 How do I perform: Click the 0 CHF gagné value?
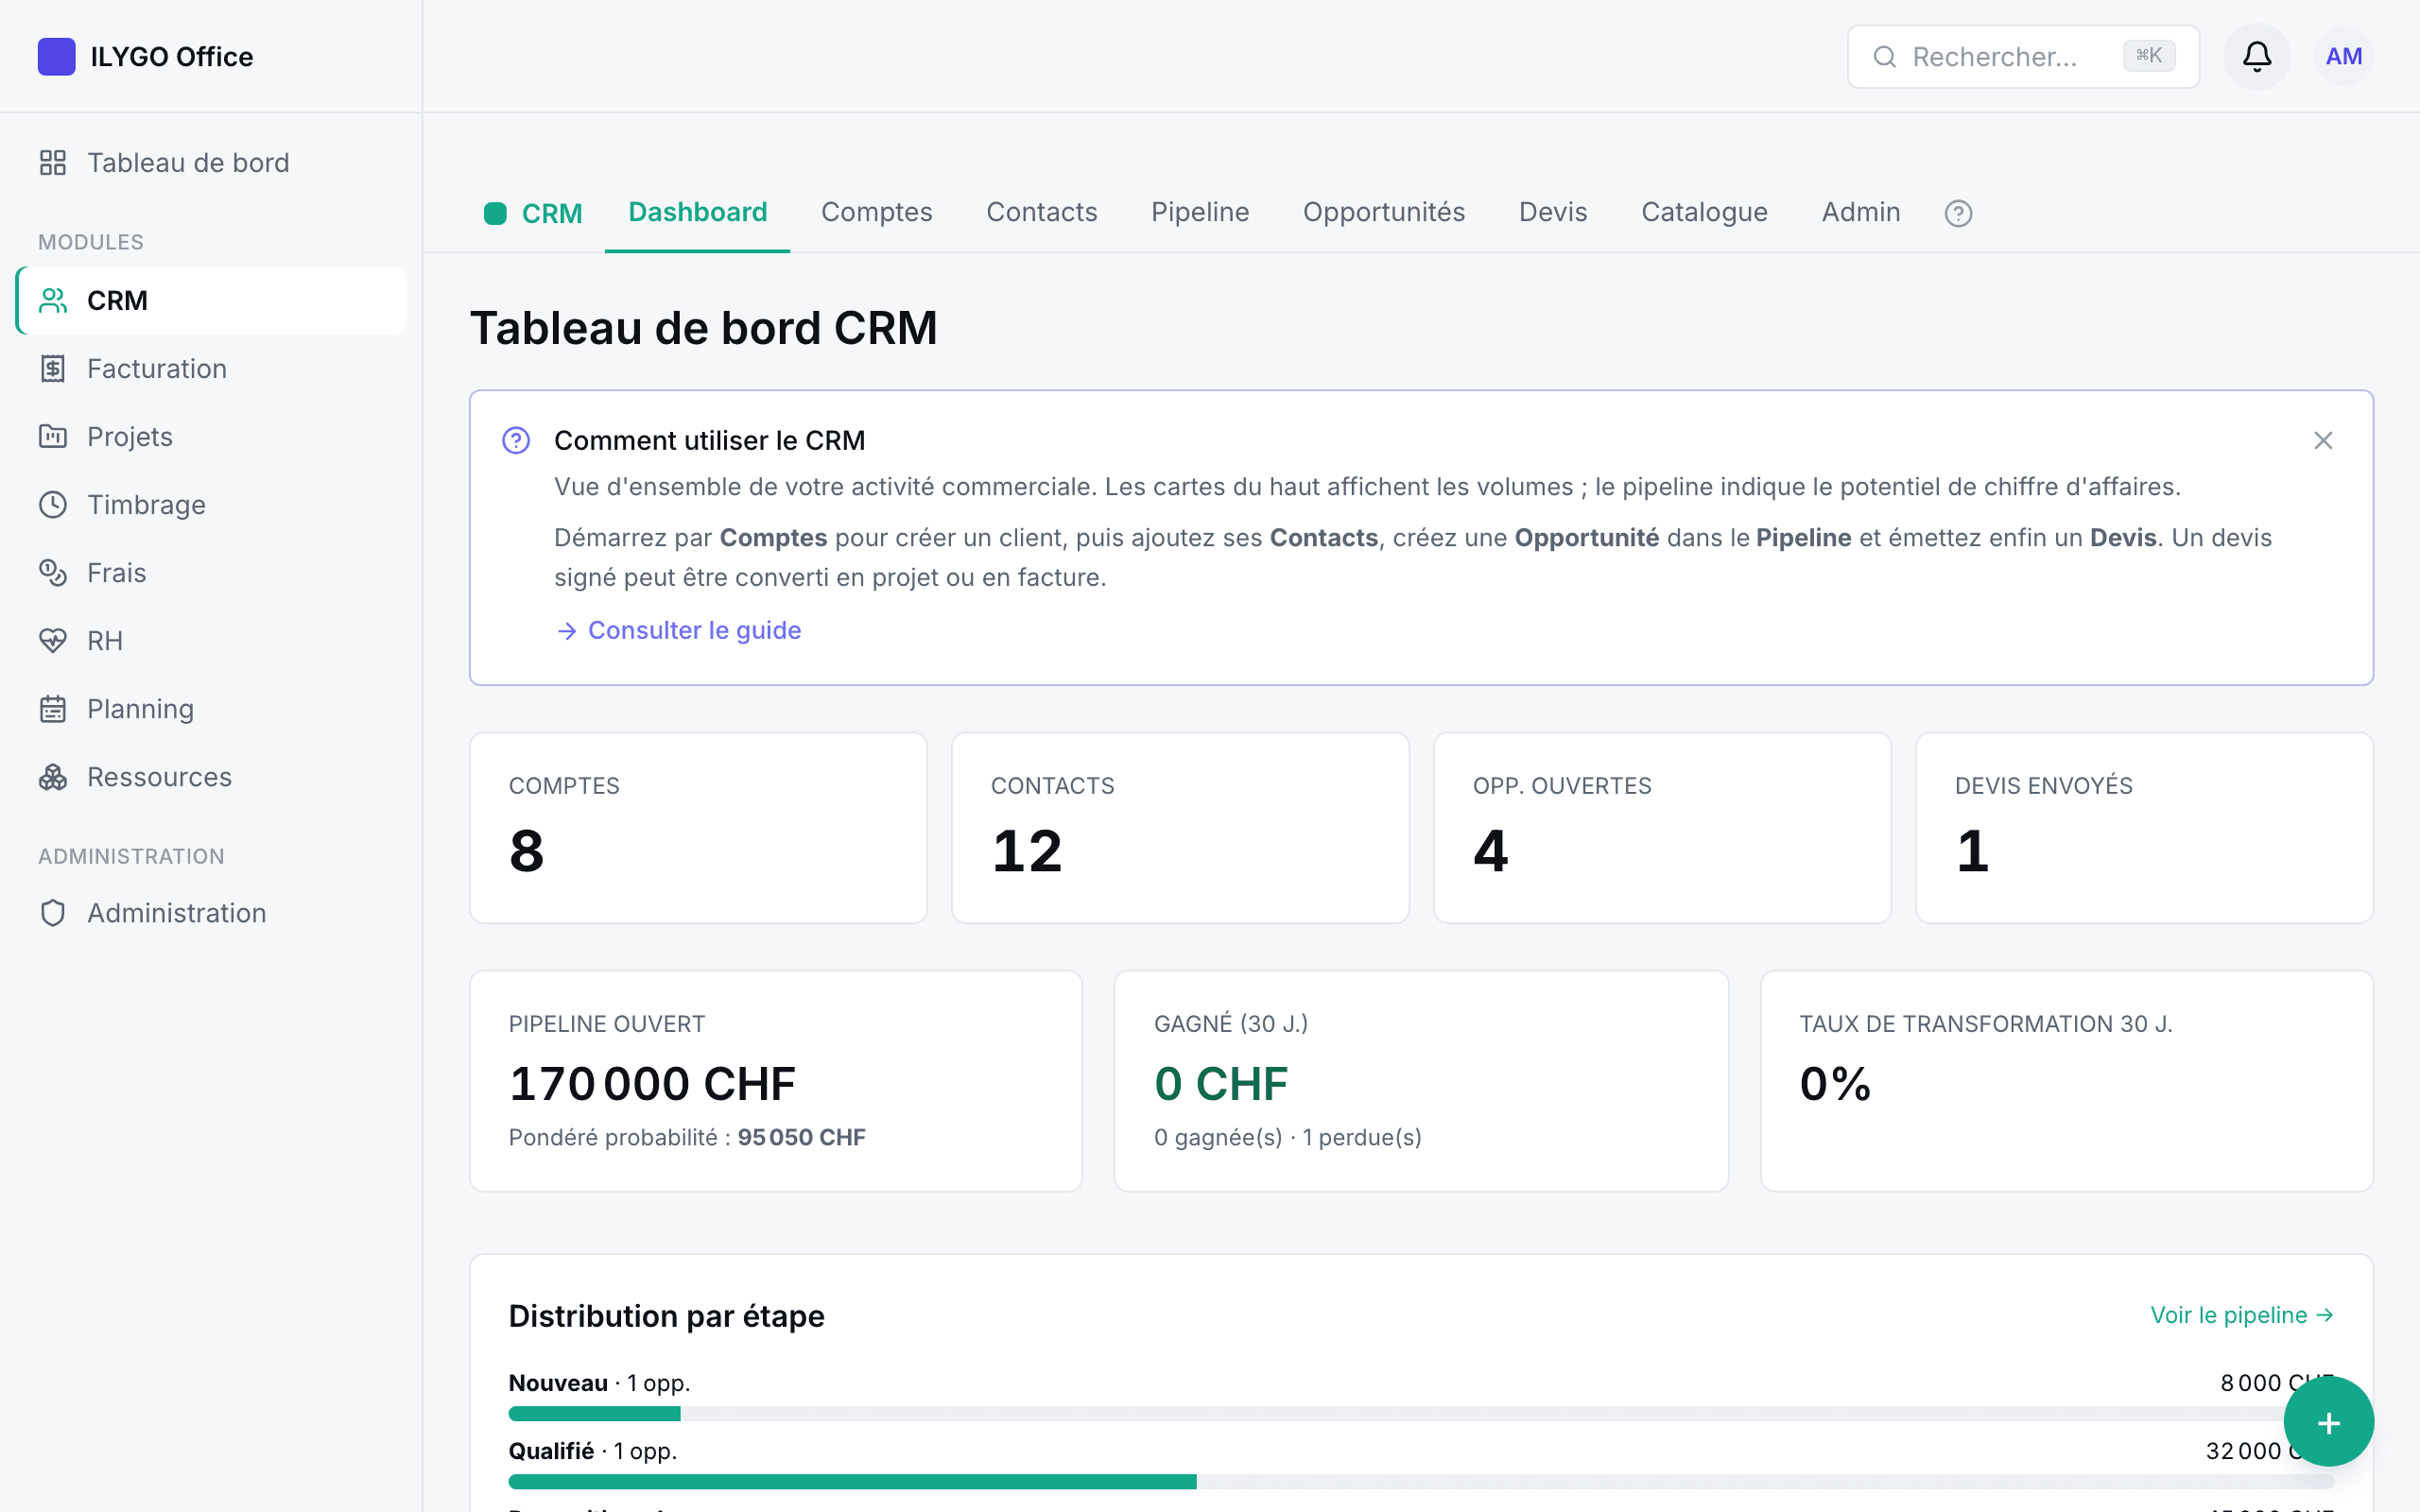pyautogui.click(x=1221, y=1083)
